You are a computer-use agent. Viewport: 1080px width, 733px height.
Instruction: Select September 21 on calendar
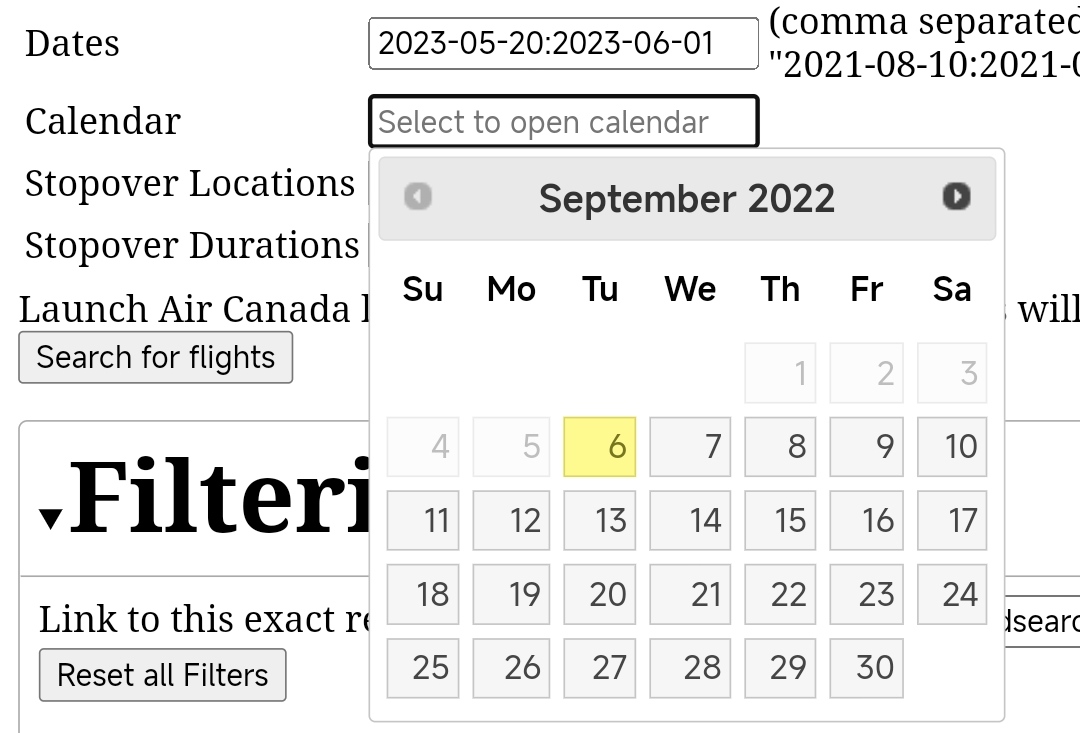click(x=690, y=594)
